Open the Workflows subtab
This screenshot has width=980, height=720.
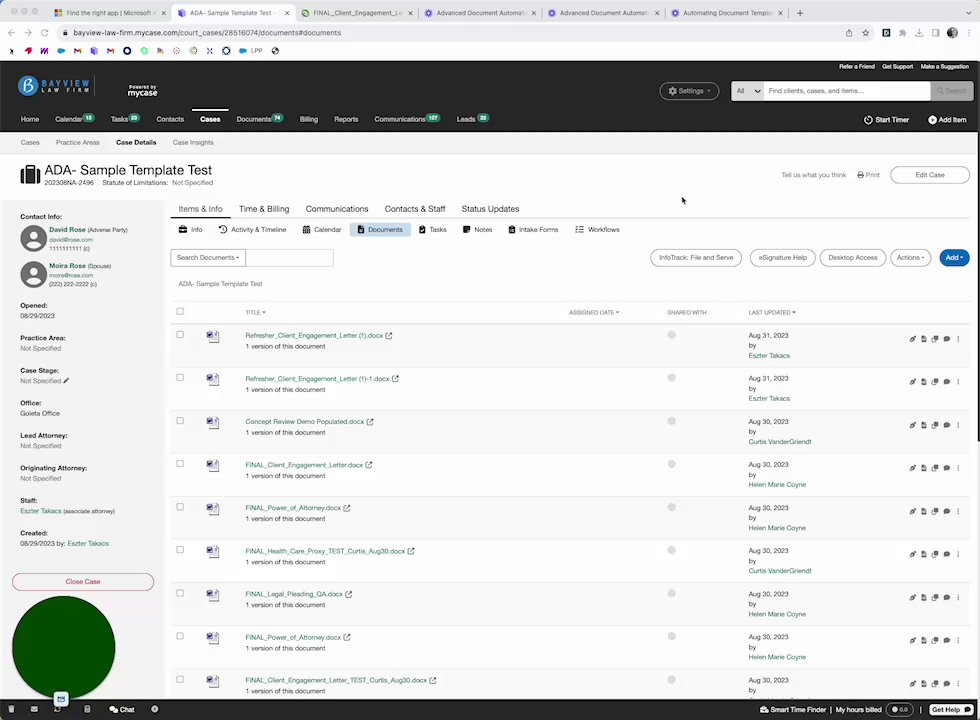[x=597, y=230]
